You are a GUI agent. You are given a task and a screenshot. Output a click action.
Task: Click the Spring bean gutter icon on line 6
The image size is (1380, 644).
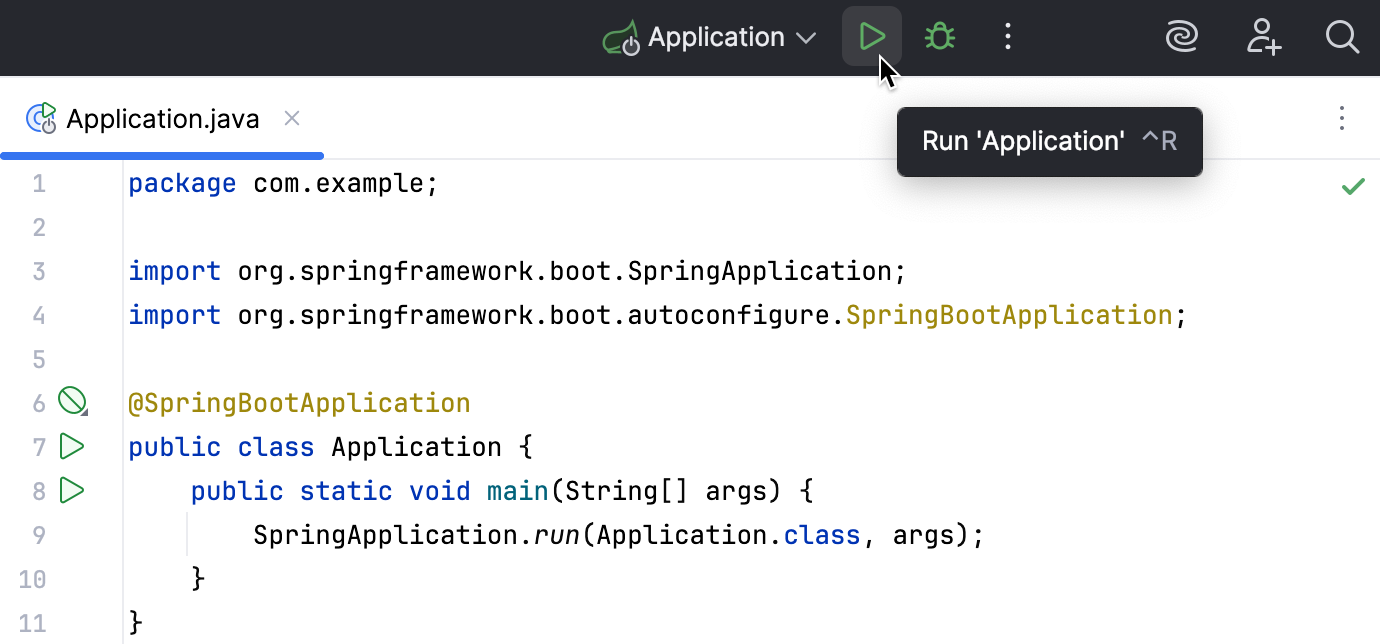pyautogui.click(x=72, y=402)
